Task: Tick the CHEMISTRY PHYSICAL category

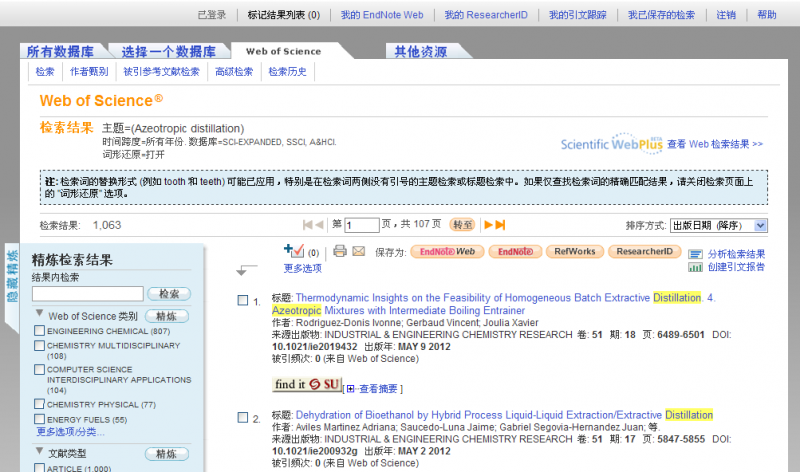Action: 39,404
